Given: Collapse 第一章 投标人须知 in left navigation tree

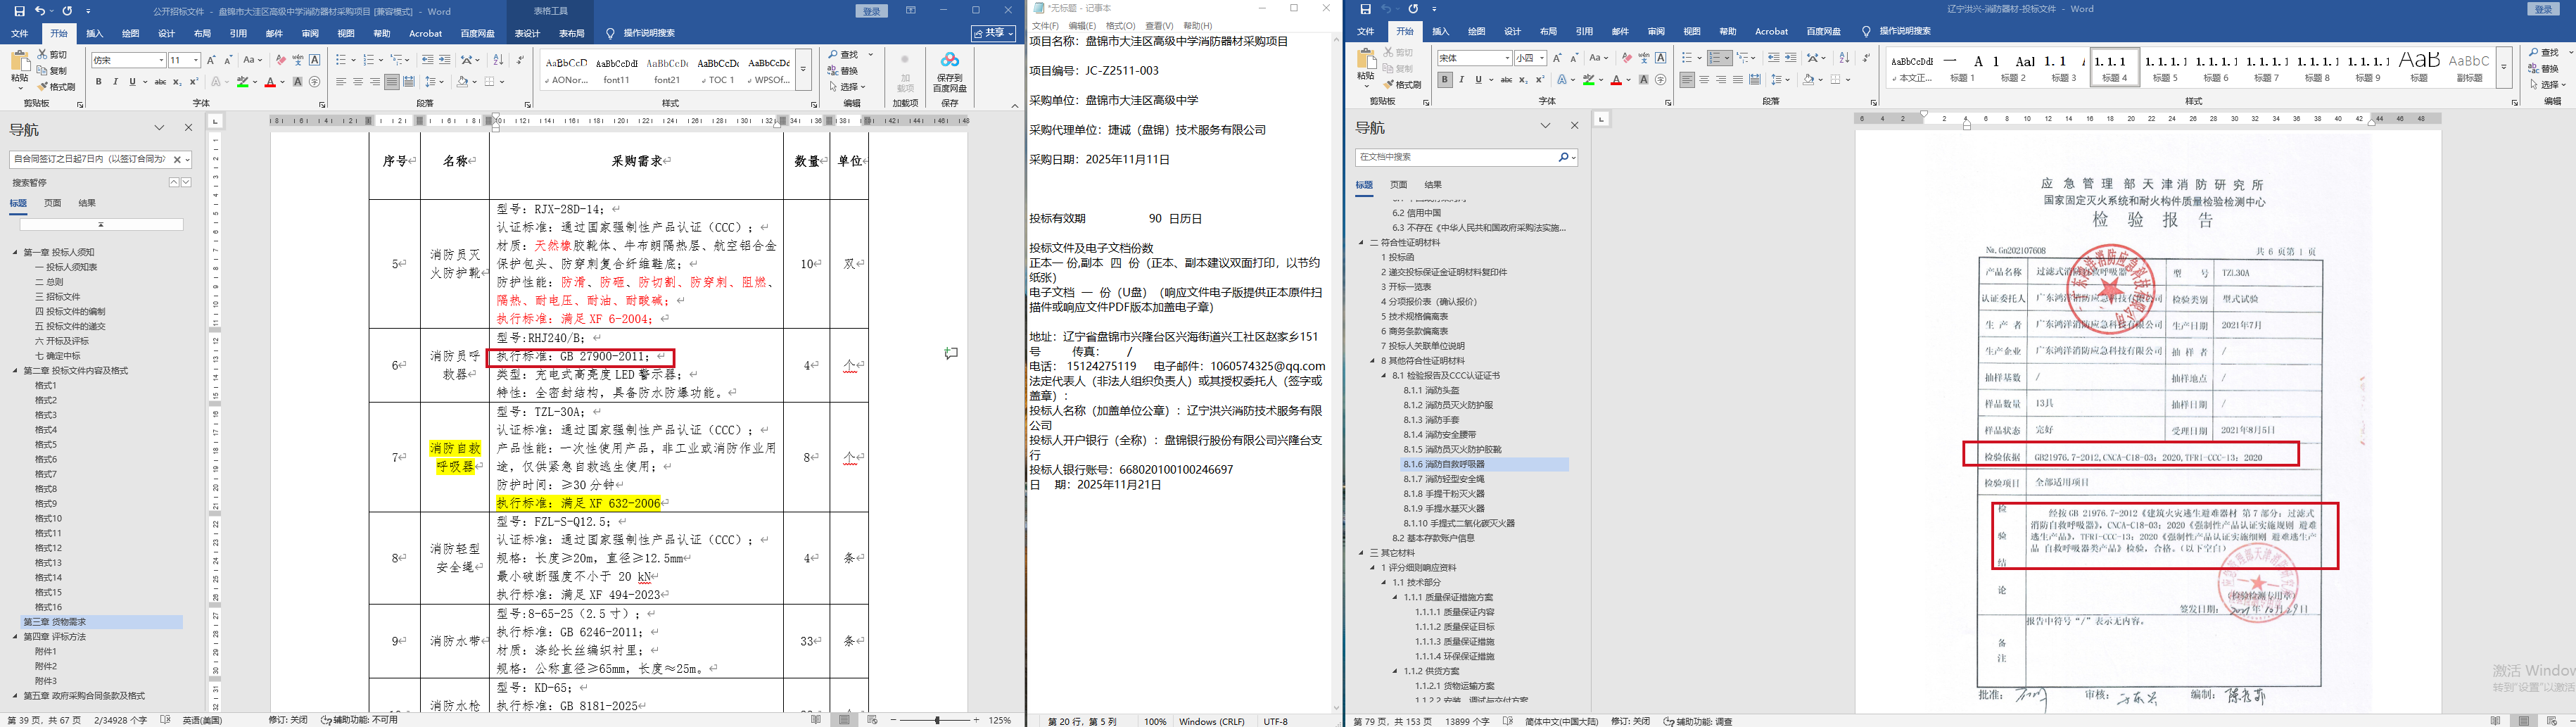Looking at the screenshot, I should pyautogui.click(x=16, y=252).
